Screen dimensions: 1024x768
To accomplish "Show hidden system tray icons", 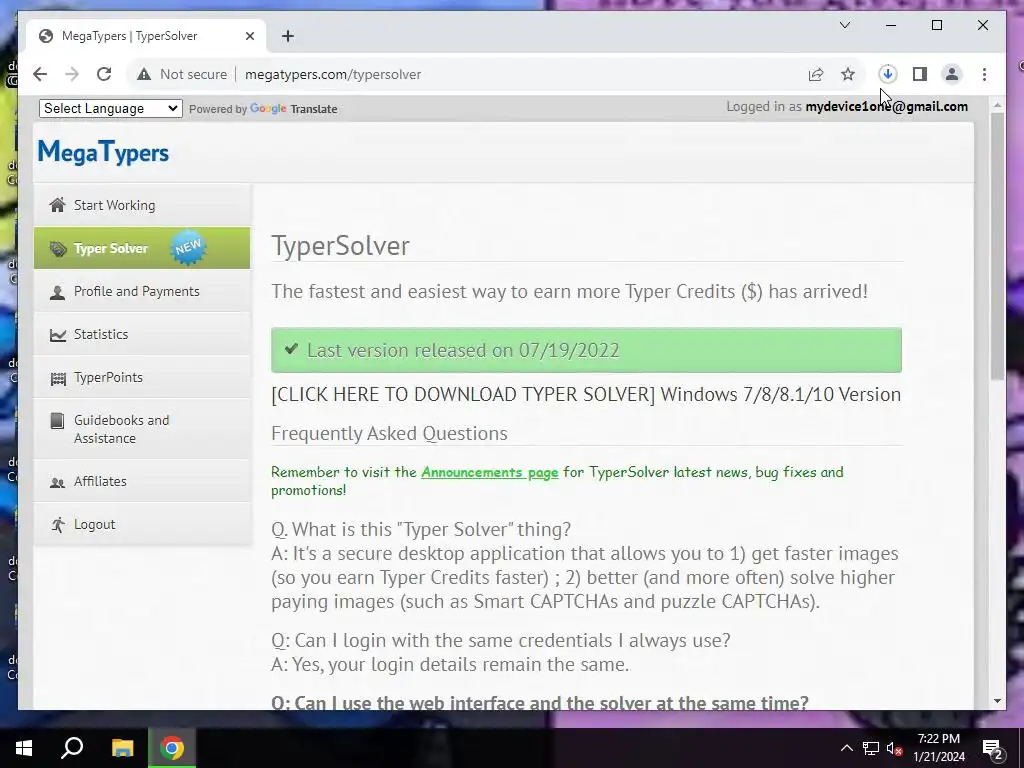I will (846, 748).
